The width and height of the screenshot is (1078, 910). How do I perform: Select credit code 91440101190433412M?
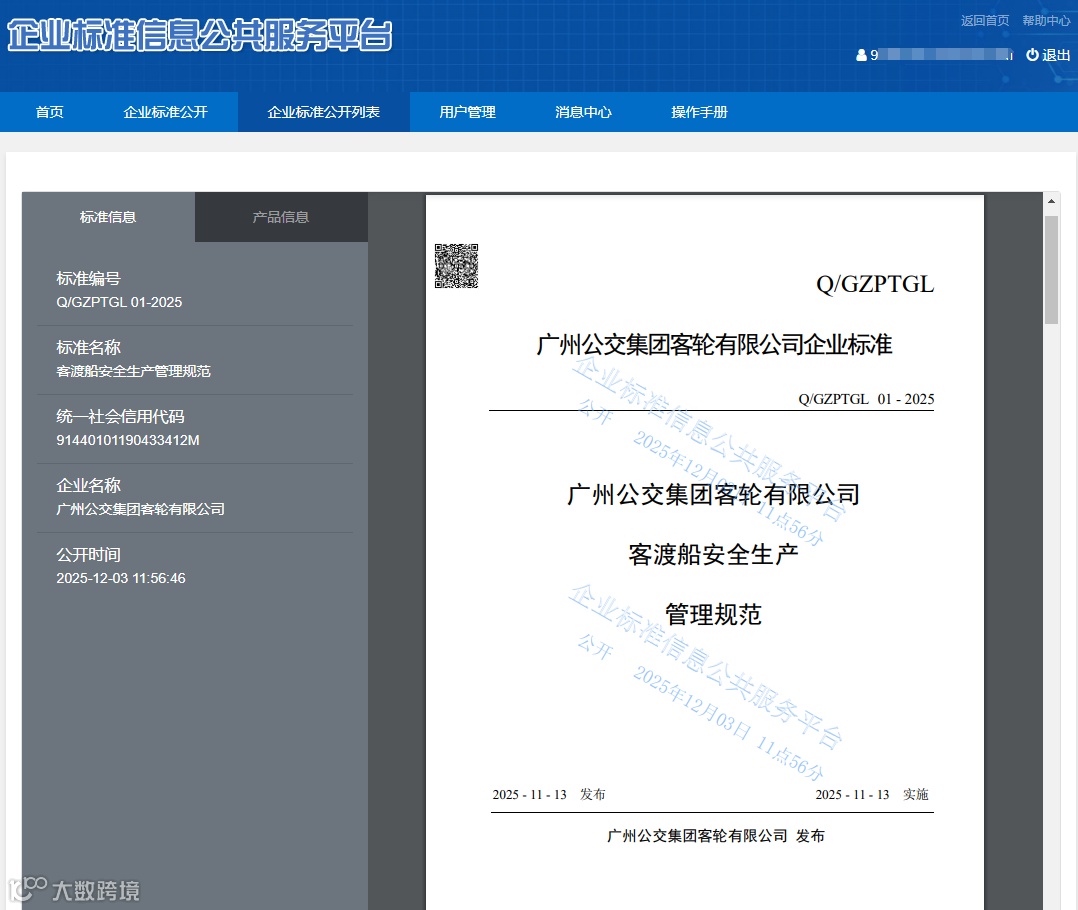click(128, 441)
